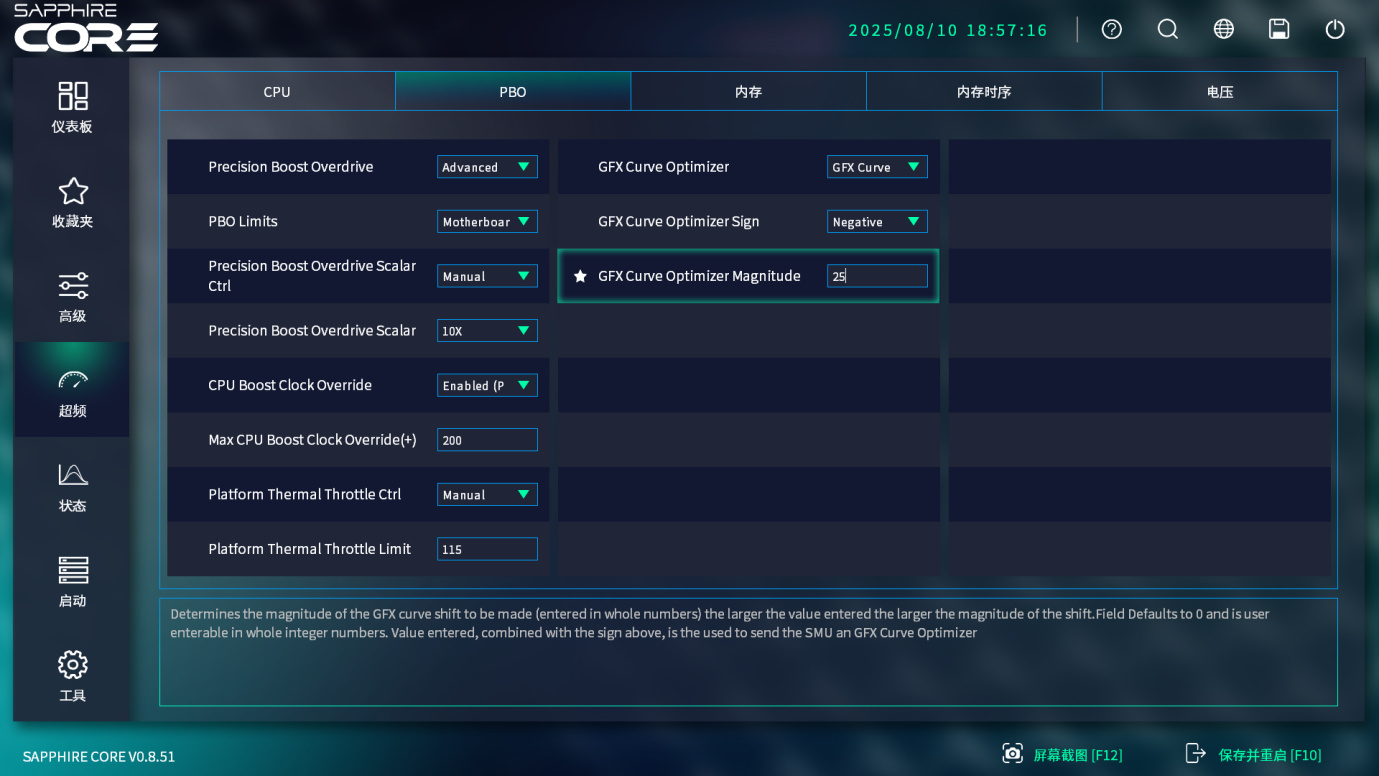The image size is (1379, 776).
Task: Switch to the 电压 voltage tab
Action: (x=1220, y=91)
